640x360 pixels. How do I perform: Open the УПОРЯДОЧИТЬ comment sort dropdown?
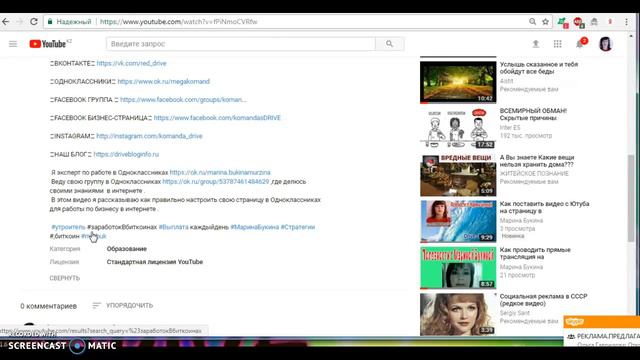tap(123, 305)
